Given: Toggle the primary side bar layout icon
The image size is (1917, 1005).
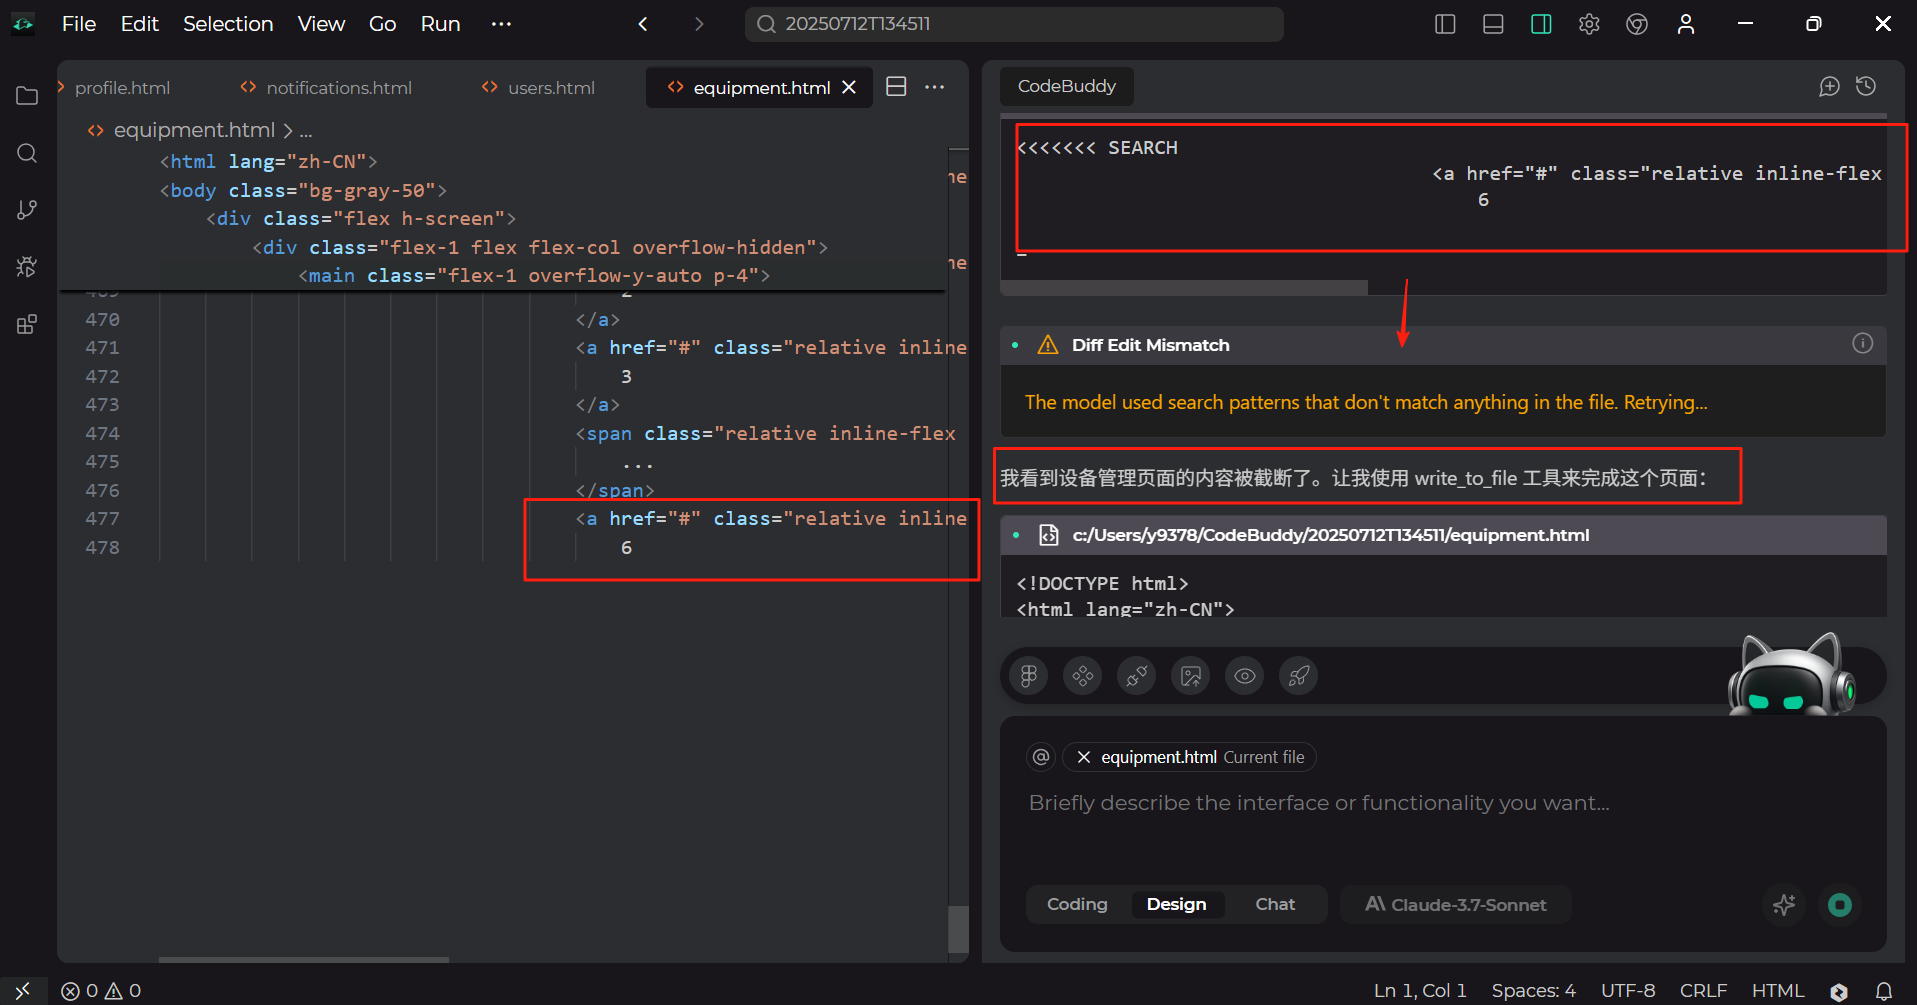Looking at the screenshot, I should pyautogui.click(x=1445, y=24).
